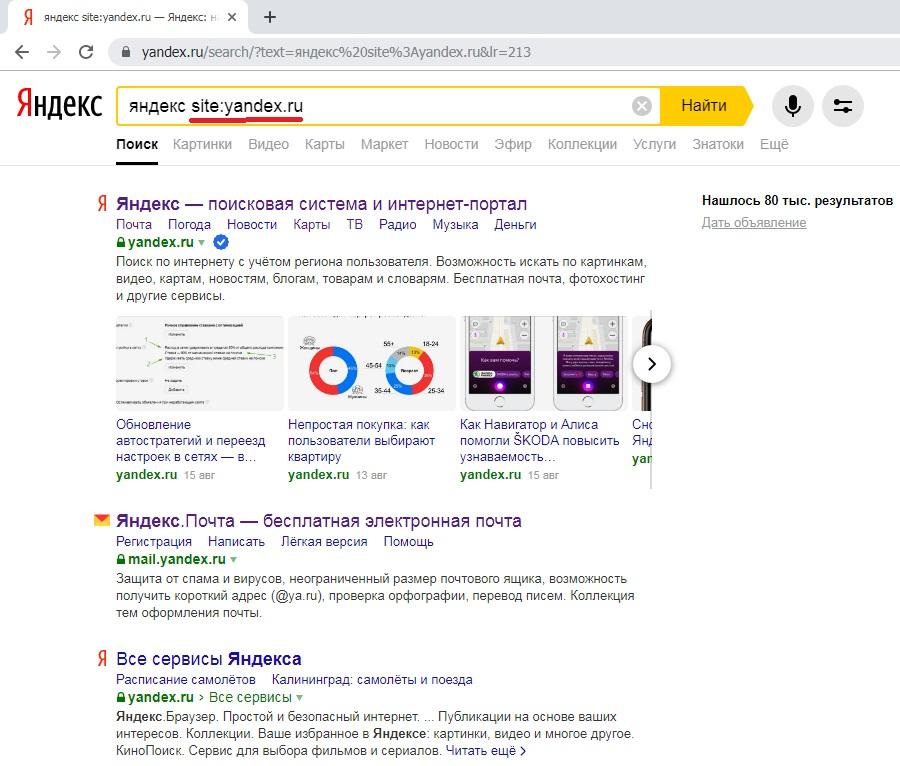Click Новости sitelink under first result
The image size is (900, 766).
[x=252, y=224]
